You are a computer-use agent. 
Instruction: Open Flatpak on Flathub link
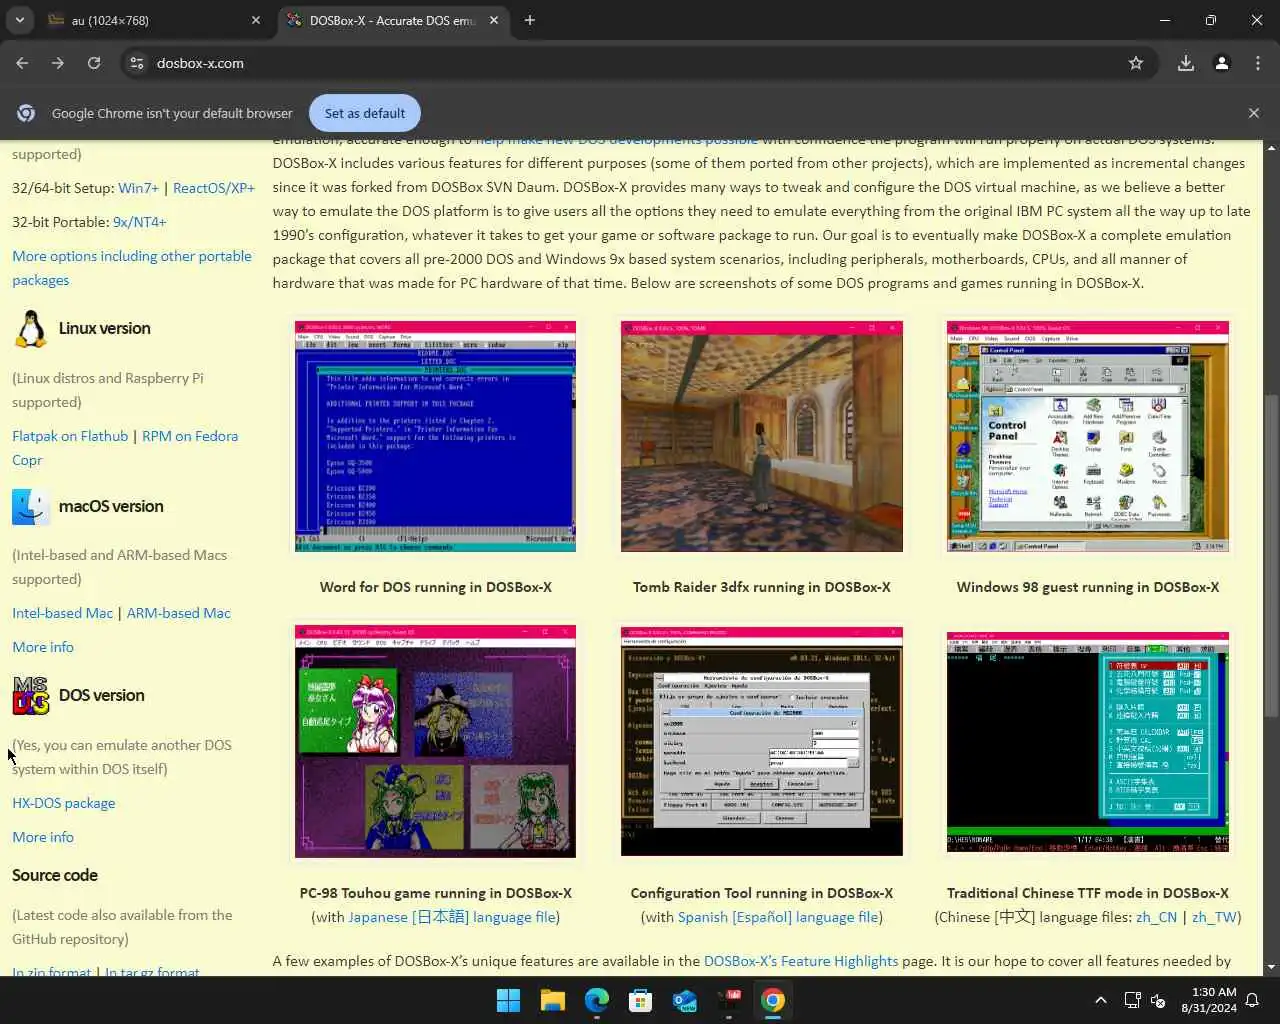tap(70, 436)
